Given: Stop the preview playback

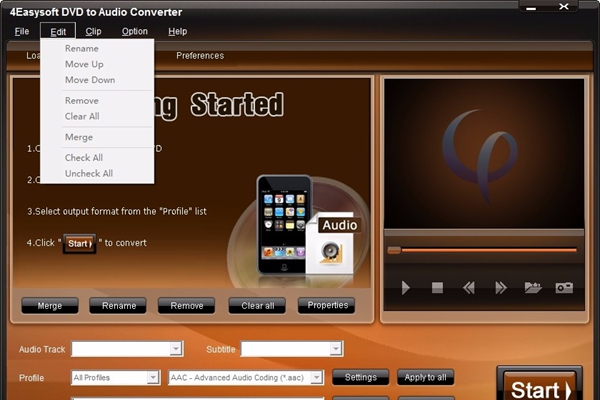Looking at the screenshot, I should coord(437,287).
